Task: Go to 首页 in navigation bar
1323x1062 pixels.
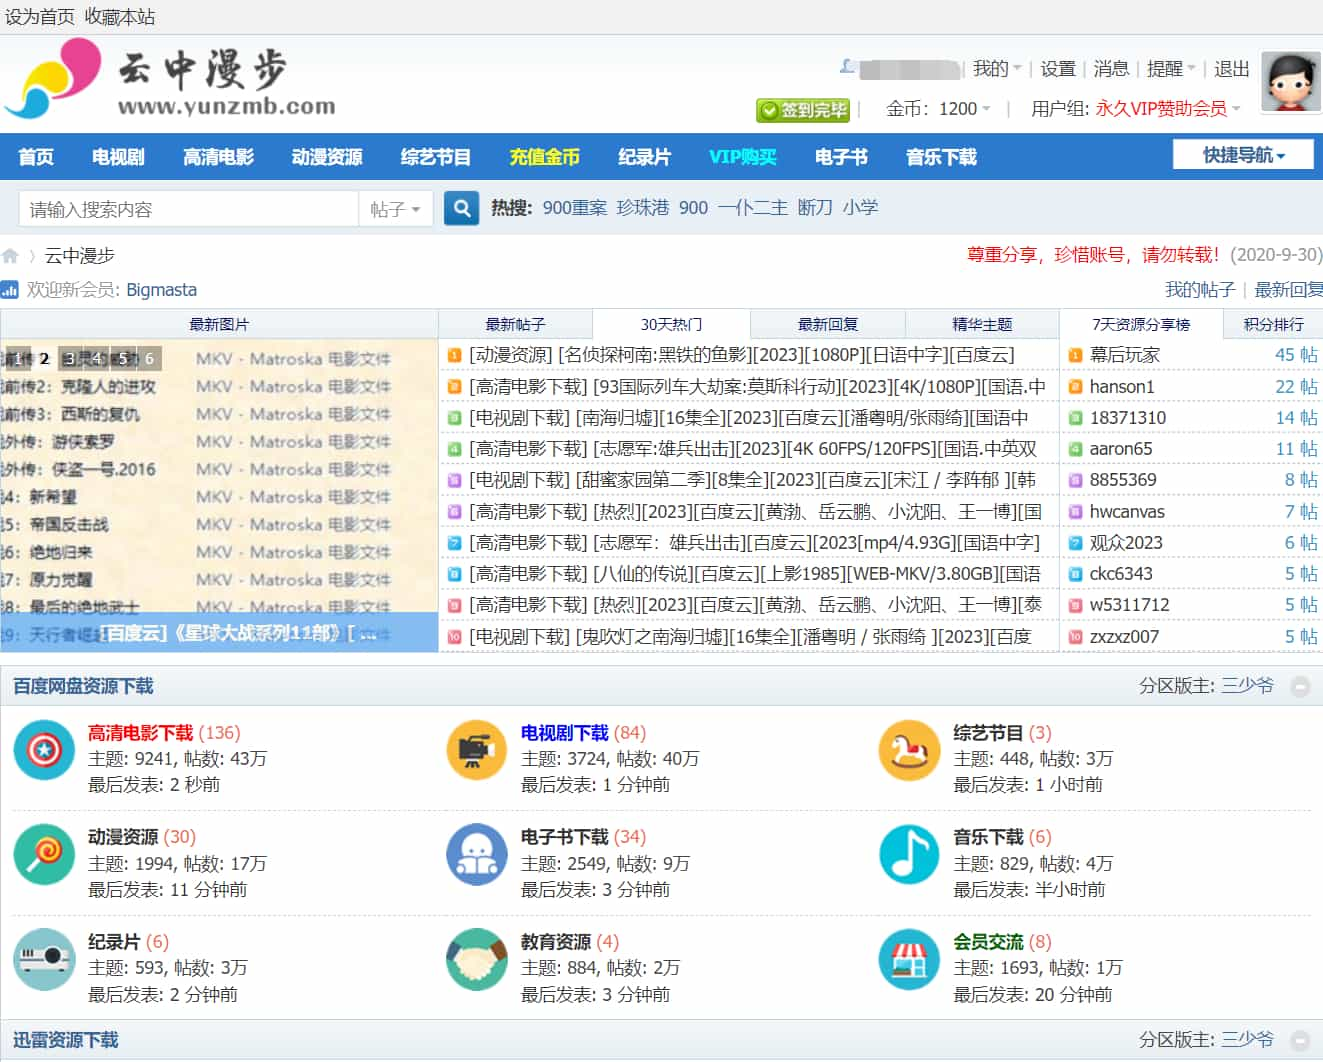Action: pos(36,157)
